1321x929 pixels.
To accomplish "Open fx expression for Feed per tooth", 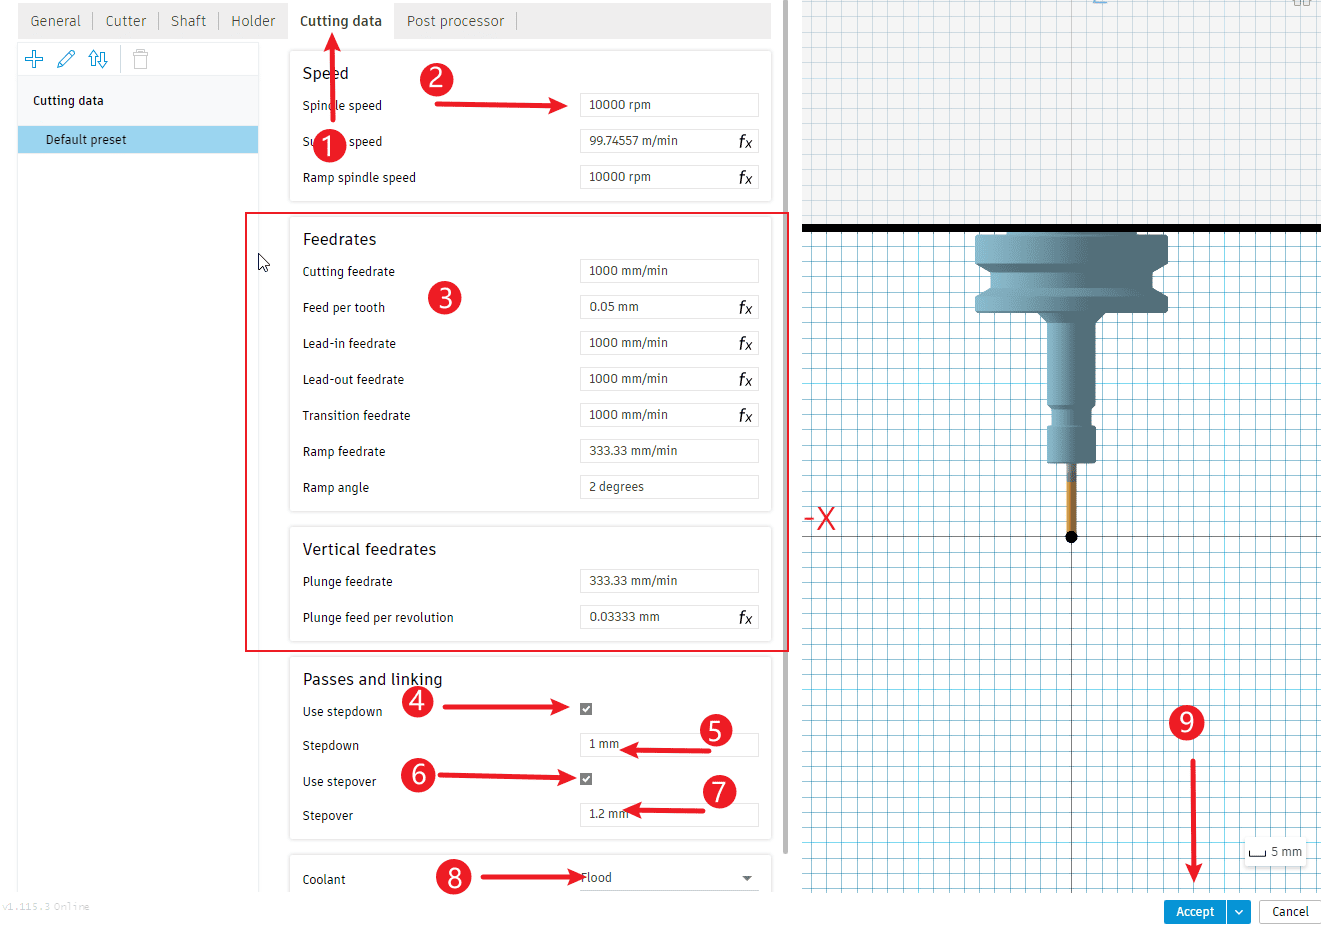I will click(745, 308).
